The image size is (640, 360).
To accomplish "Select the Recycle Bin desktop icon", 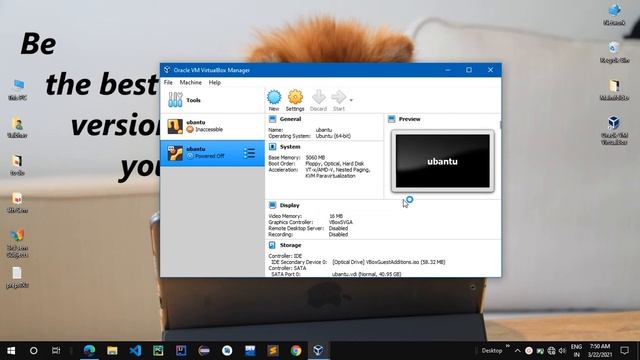I will [614, 52].
